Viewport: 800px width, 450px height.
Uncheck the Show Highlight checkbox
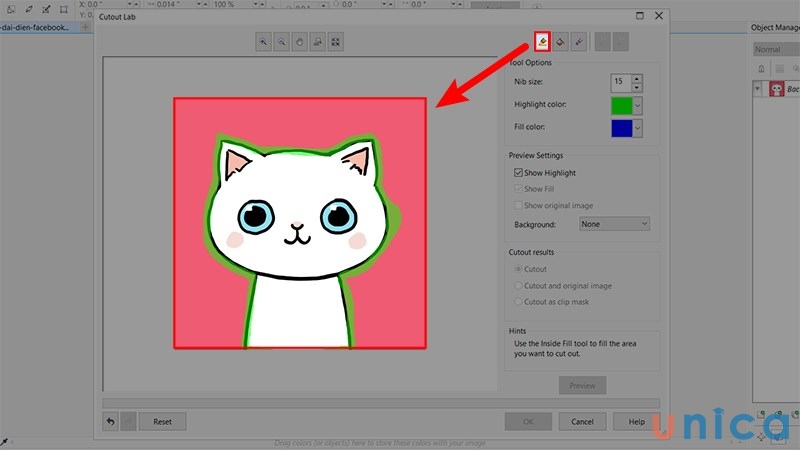click(518, 173)
